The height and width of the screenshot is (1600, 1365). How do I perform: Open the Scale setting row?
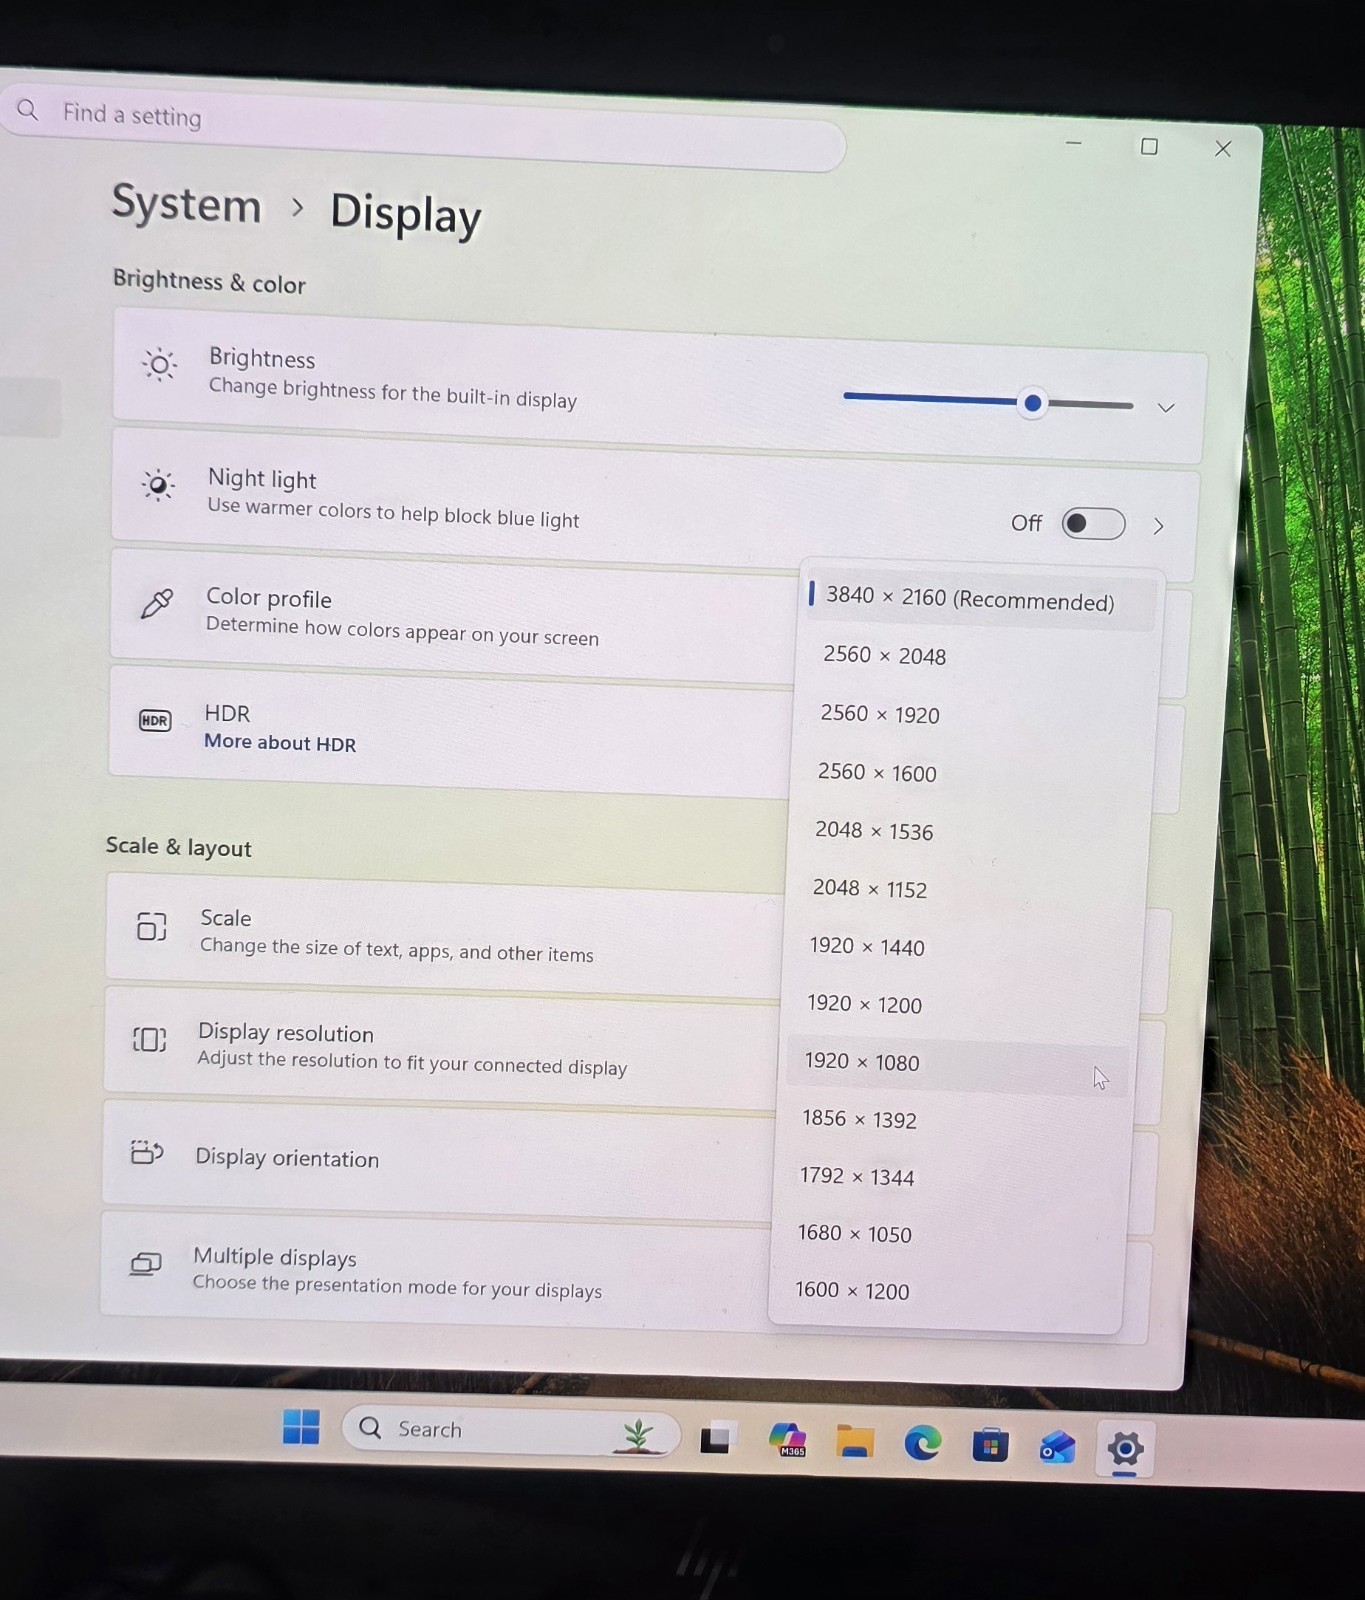coord(445,935)
